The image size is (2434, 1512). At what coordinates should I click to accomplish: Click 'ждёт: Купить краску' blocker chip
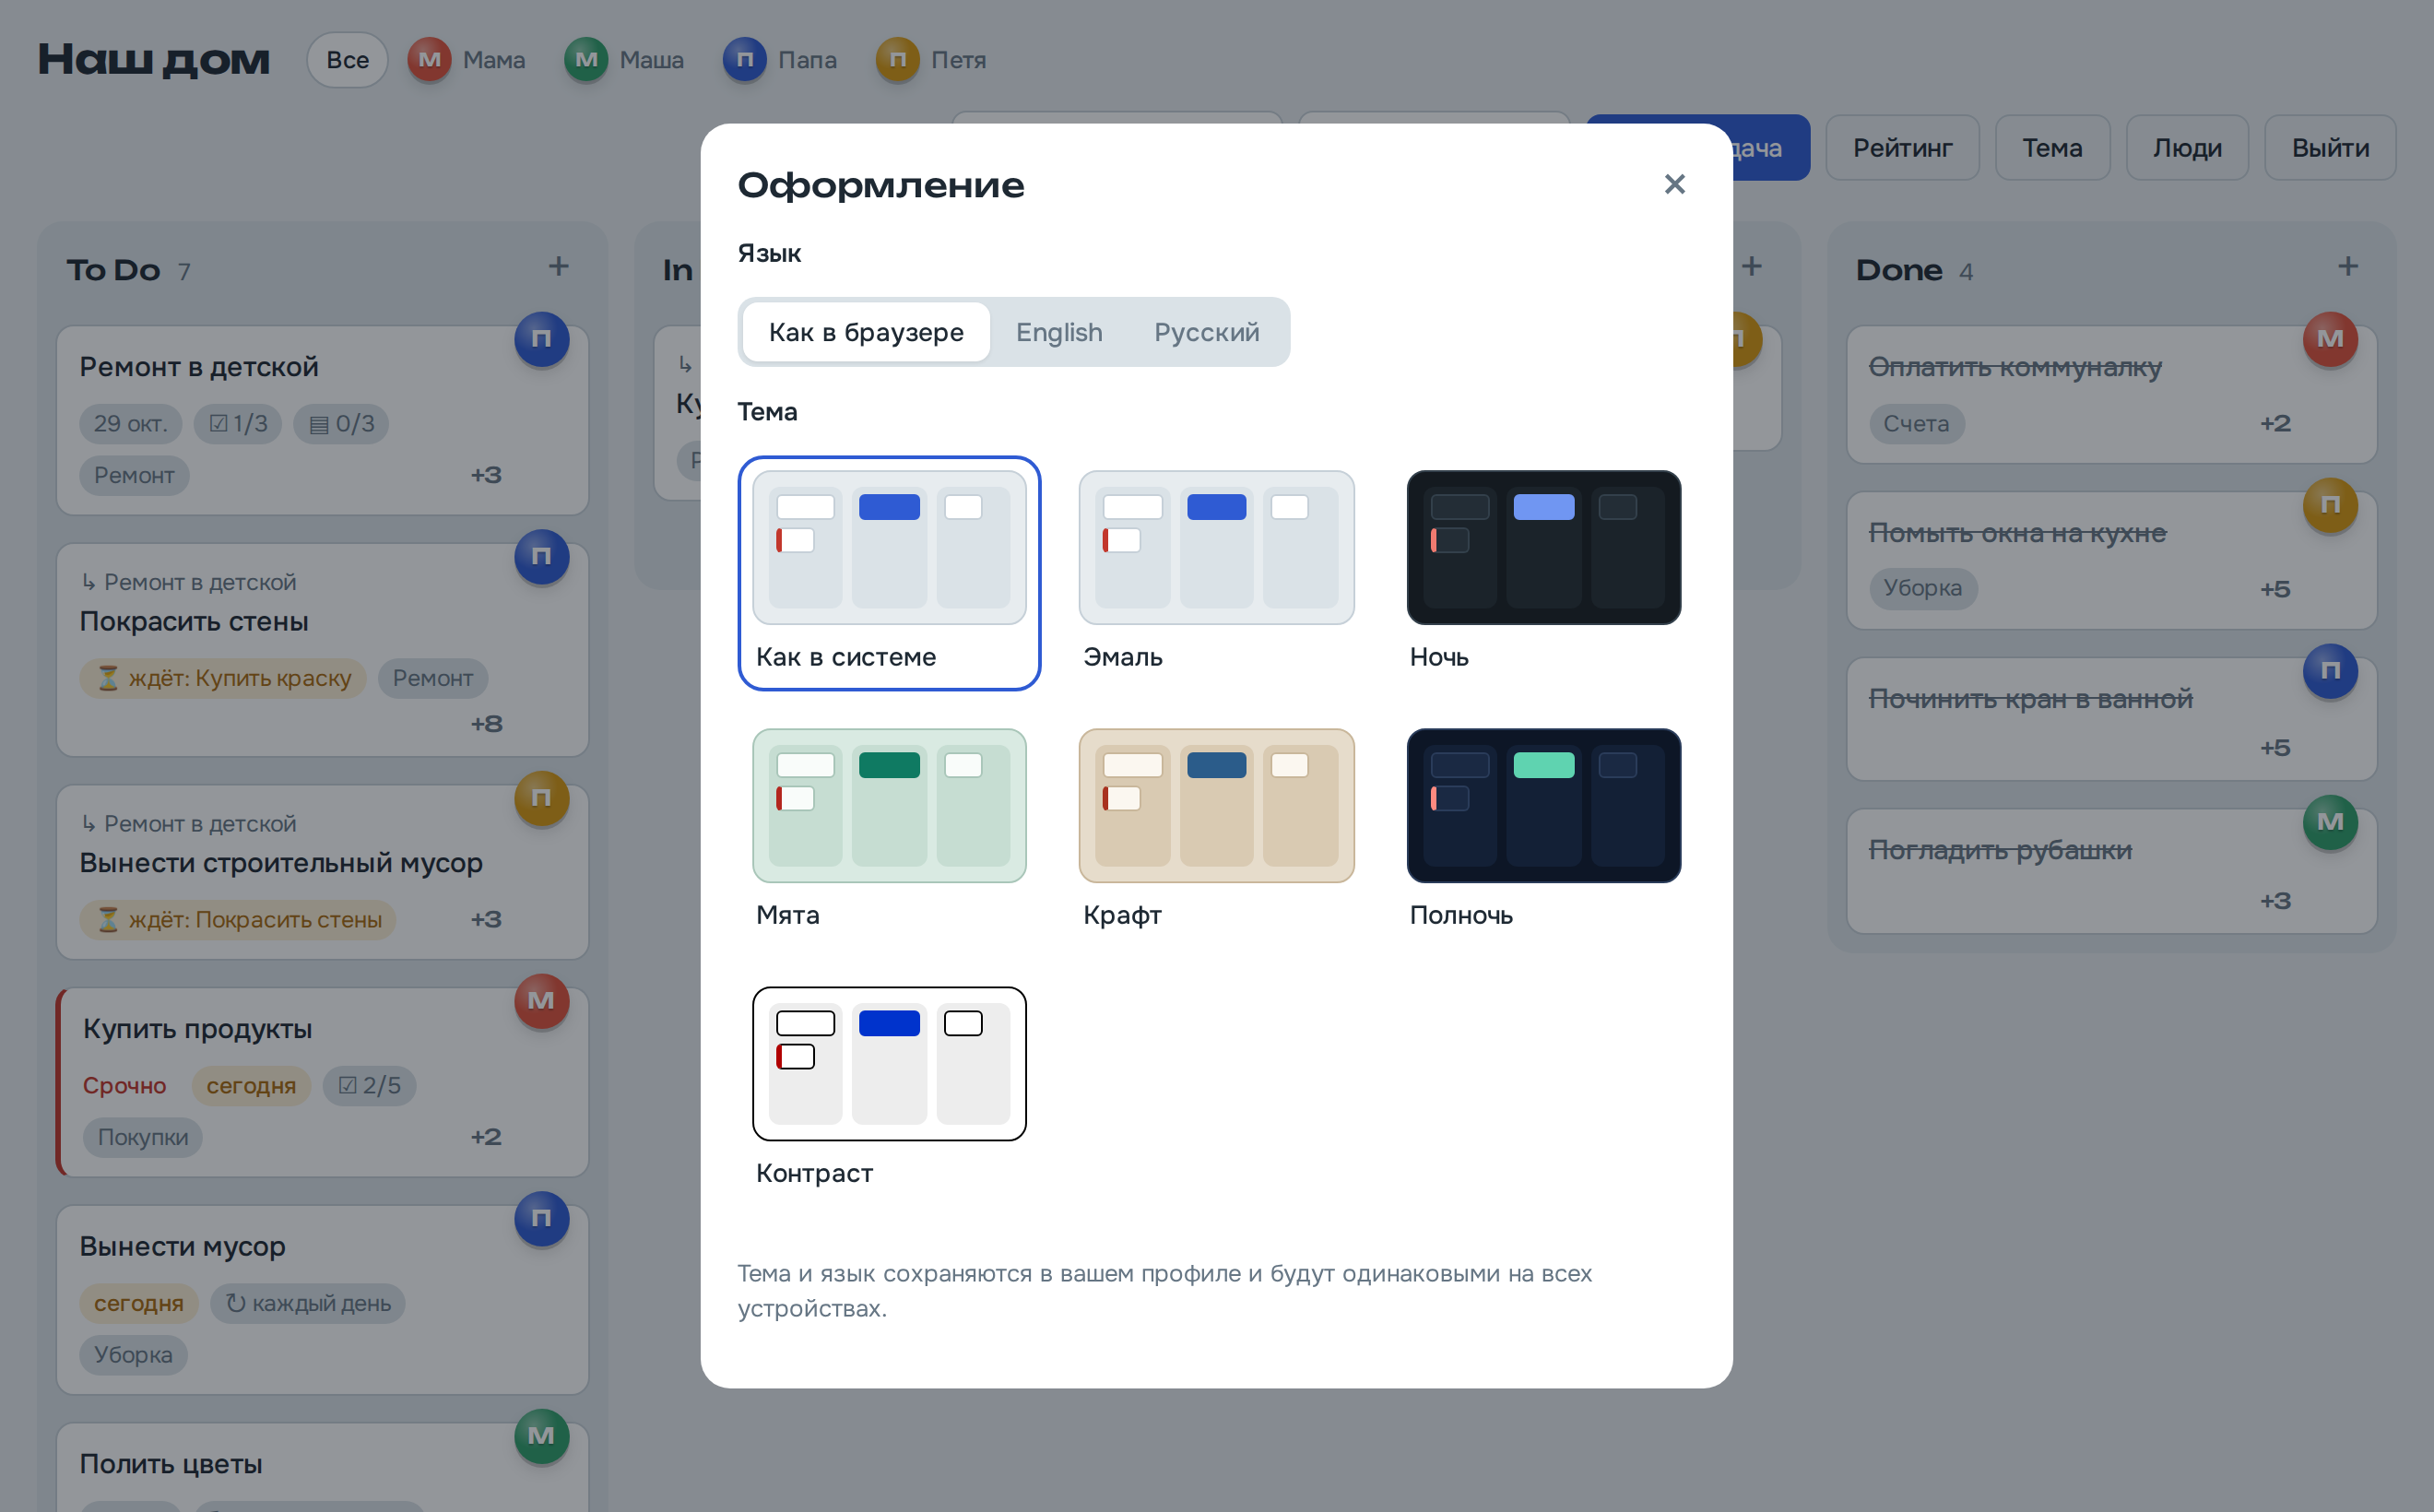223,678
